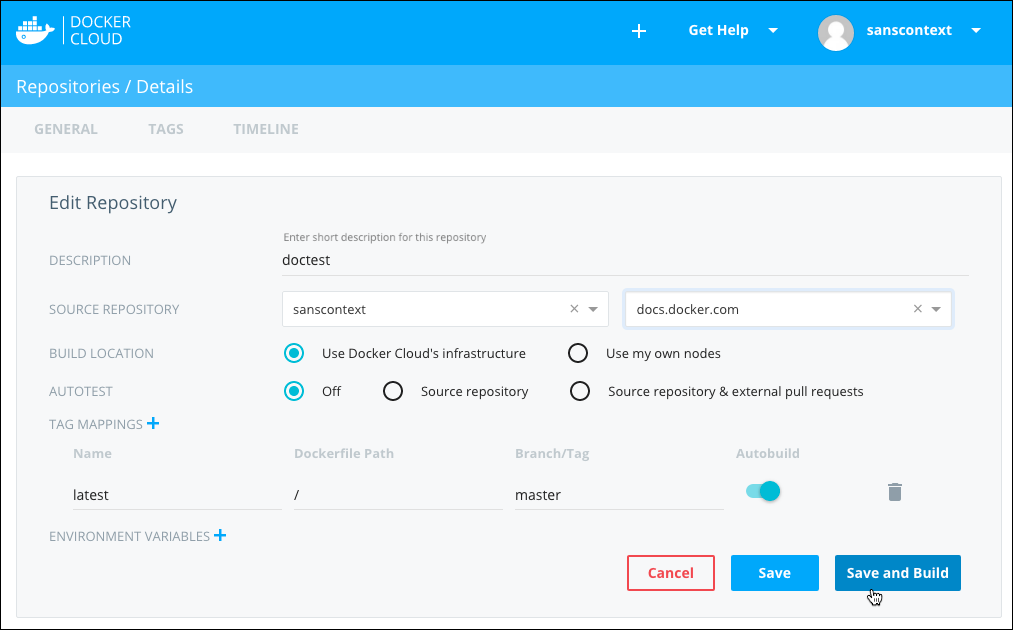Click the plus icon in top header
The image size is (1013, 630).
[639, 31]
